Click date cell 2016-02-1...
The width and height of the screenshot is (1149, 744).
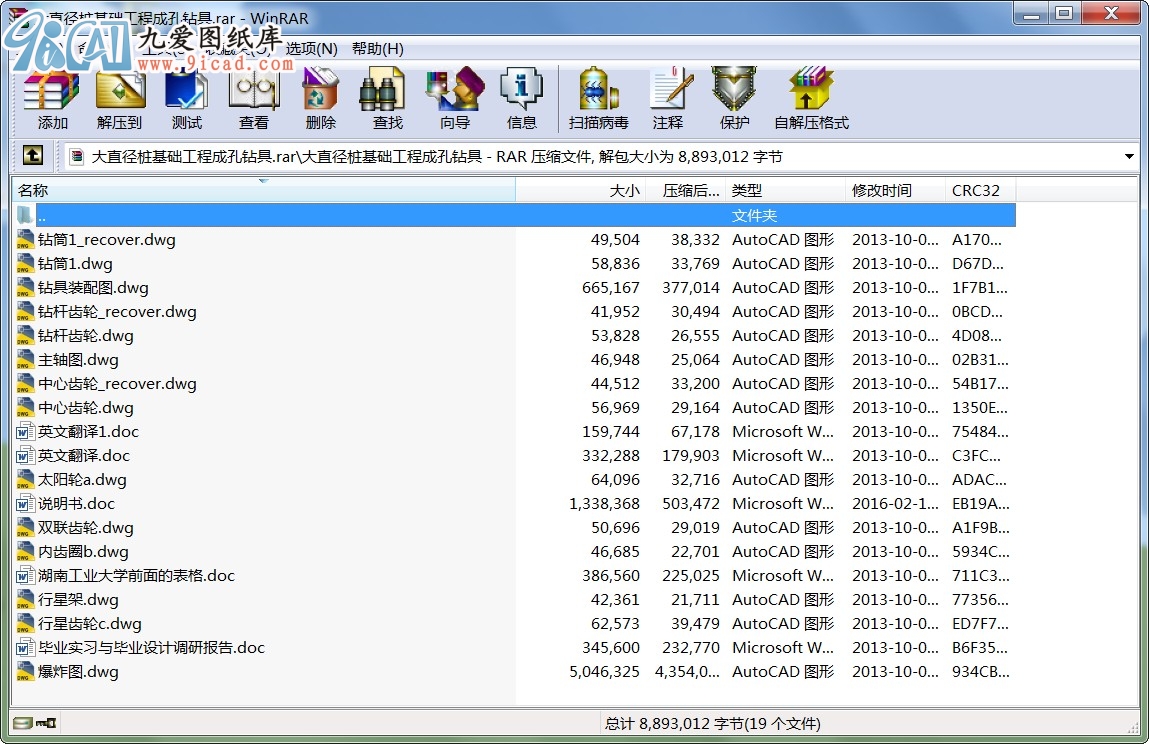click(895, 504)
